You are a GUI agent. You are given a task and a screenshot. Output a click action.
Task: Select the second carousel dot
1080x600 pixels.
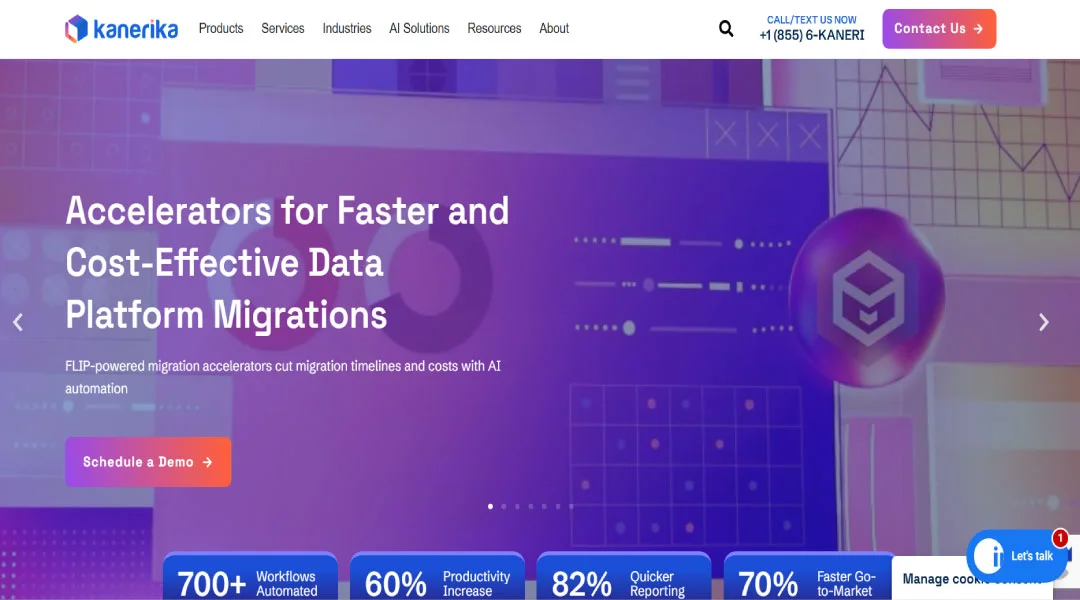click(x=503, y=506)
